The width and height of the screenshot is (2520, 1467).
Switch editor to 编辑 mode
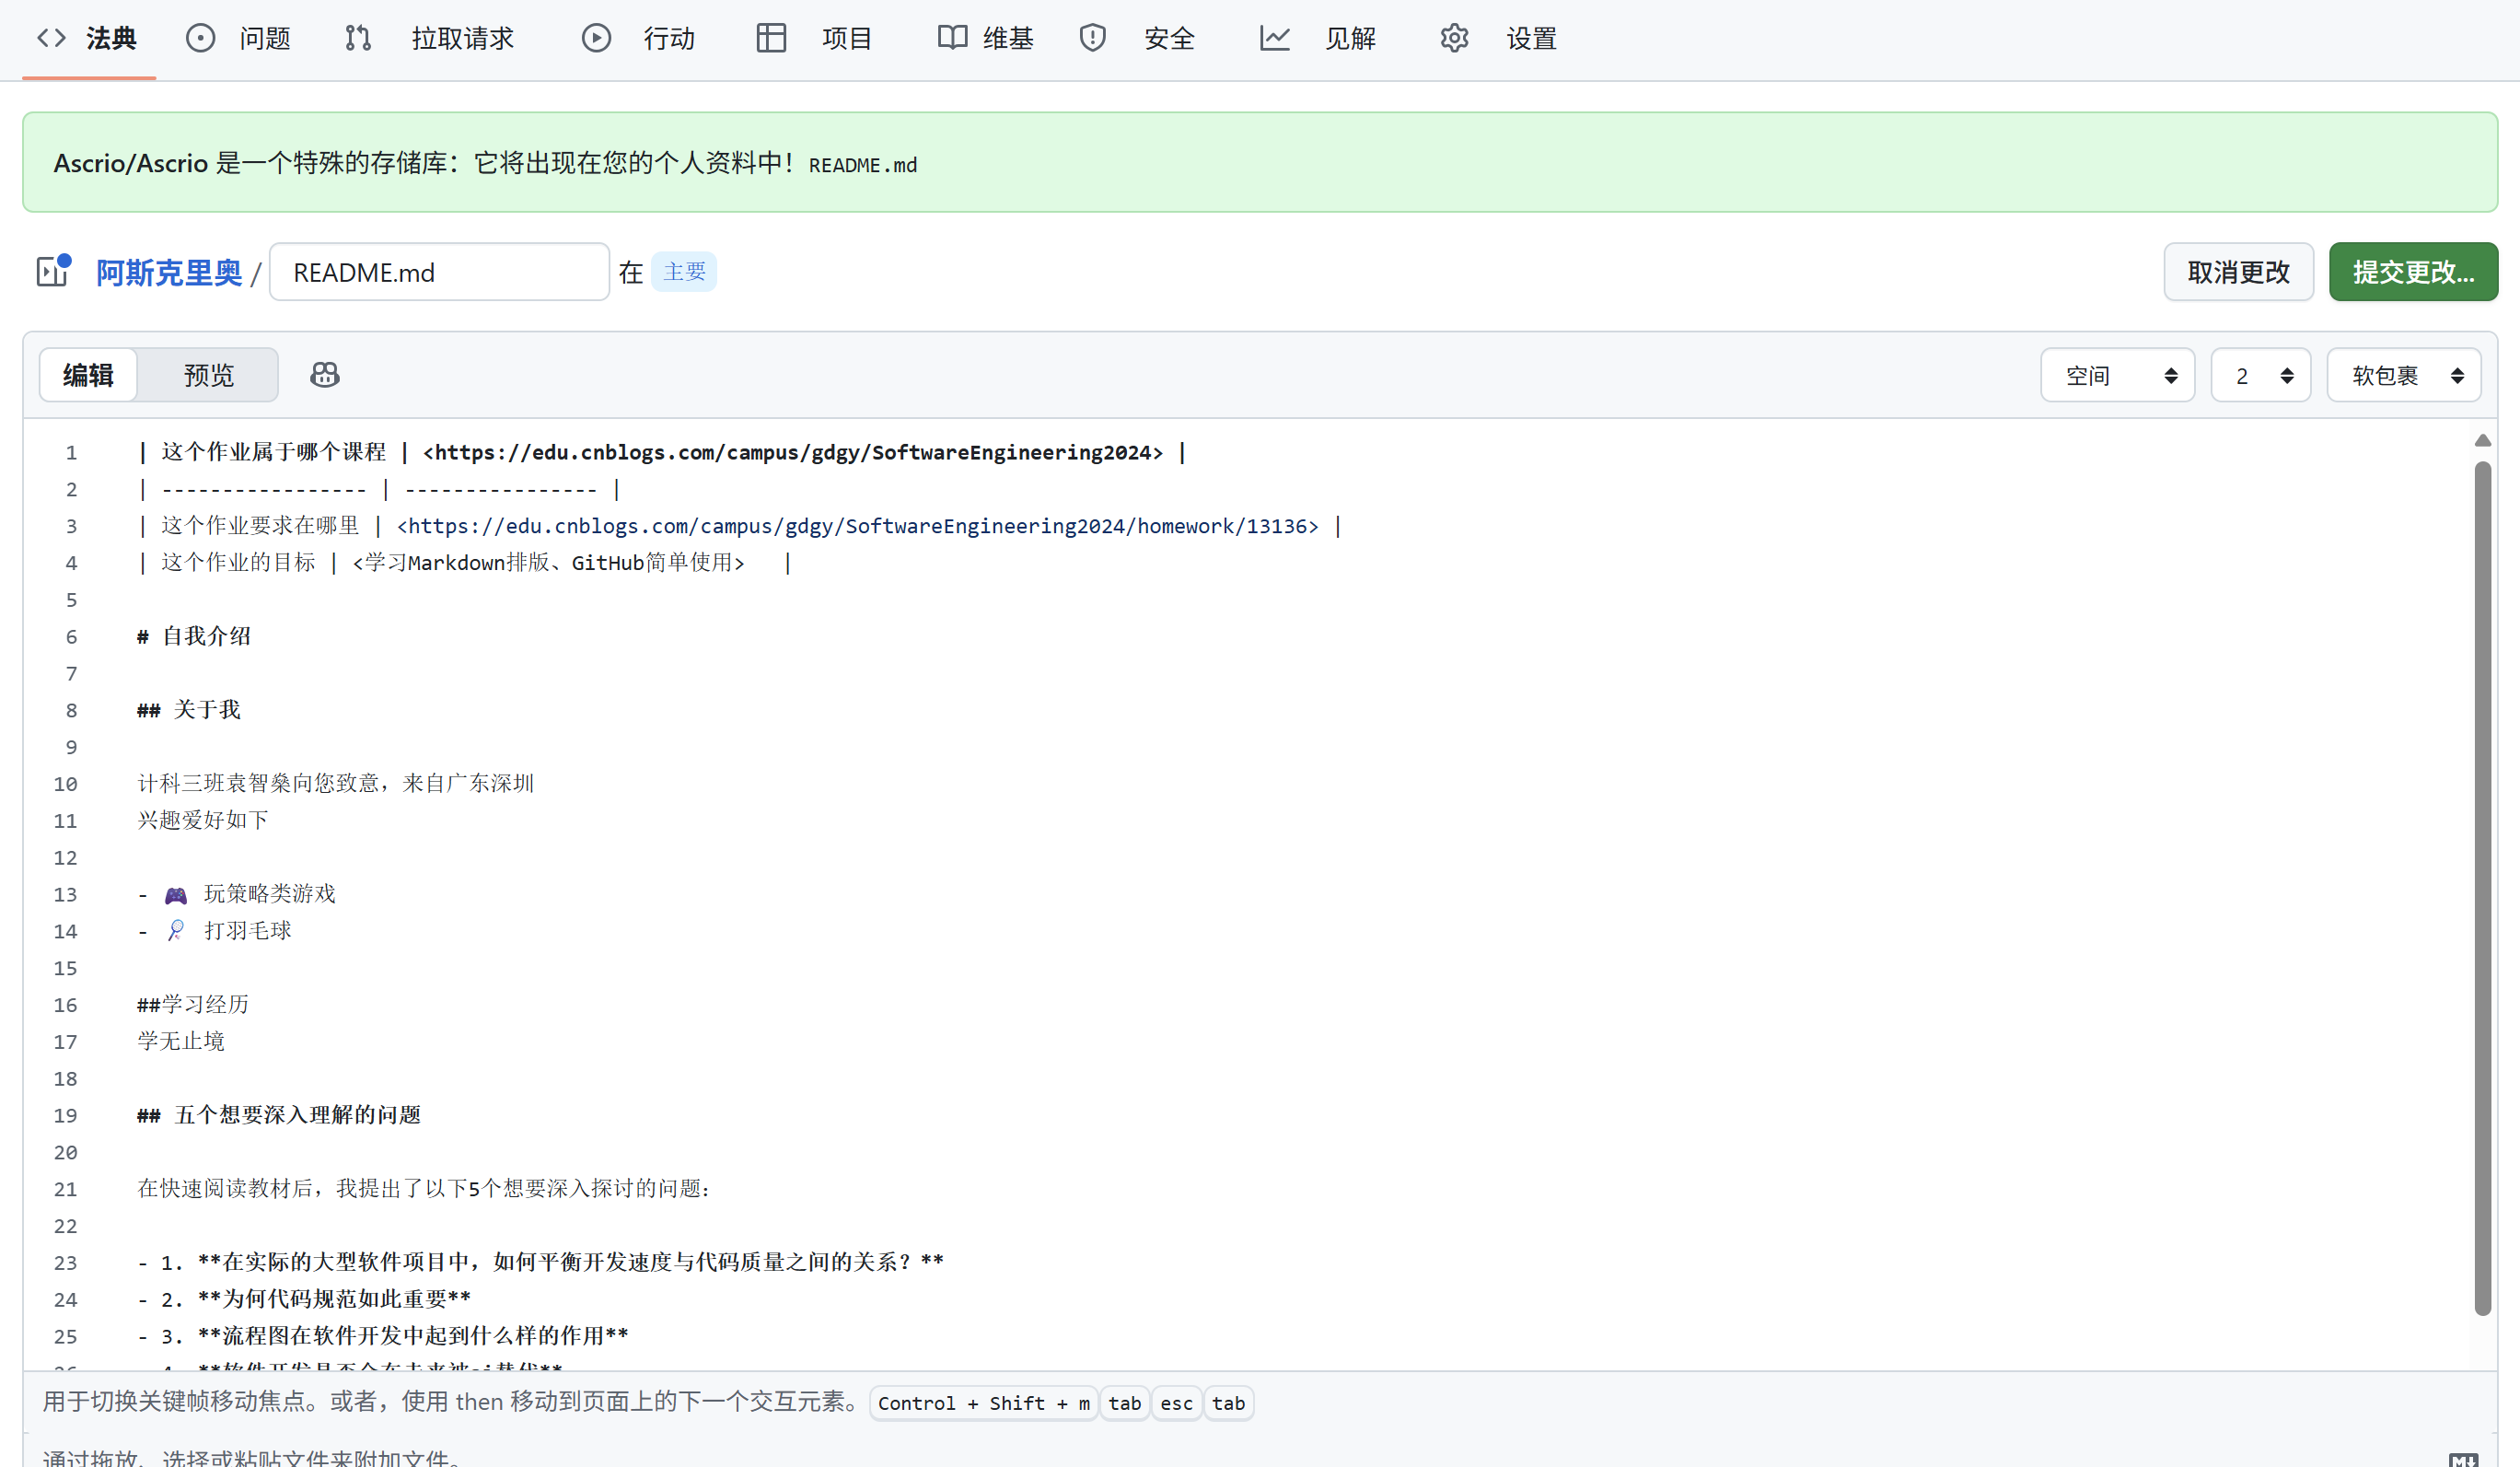(88, 375)
